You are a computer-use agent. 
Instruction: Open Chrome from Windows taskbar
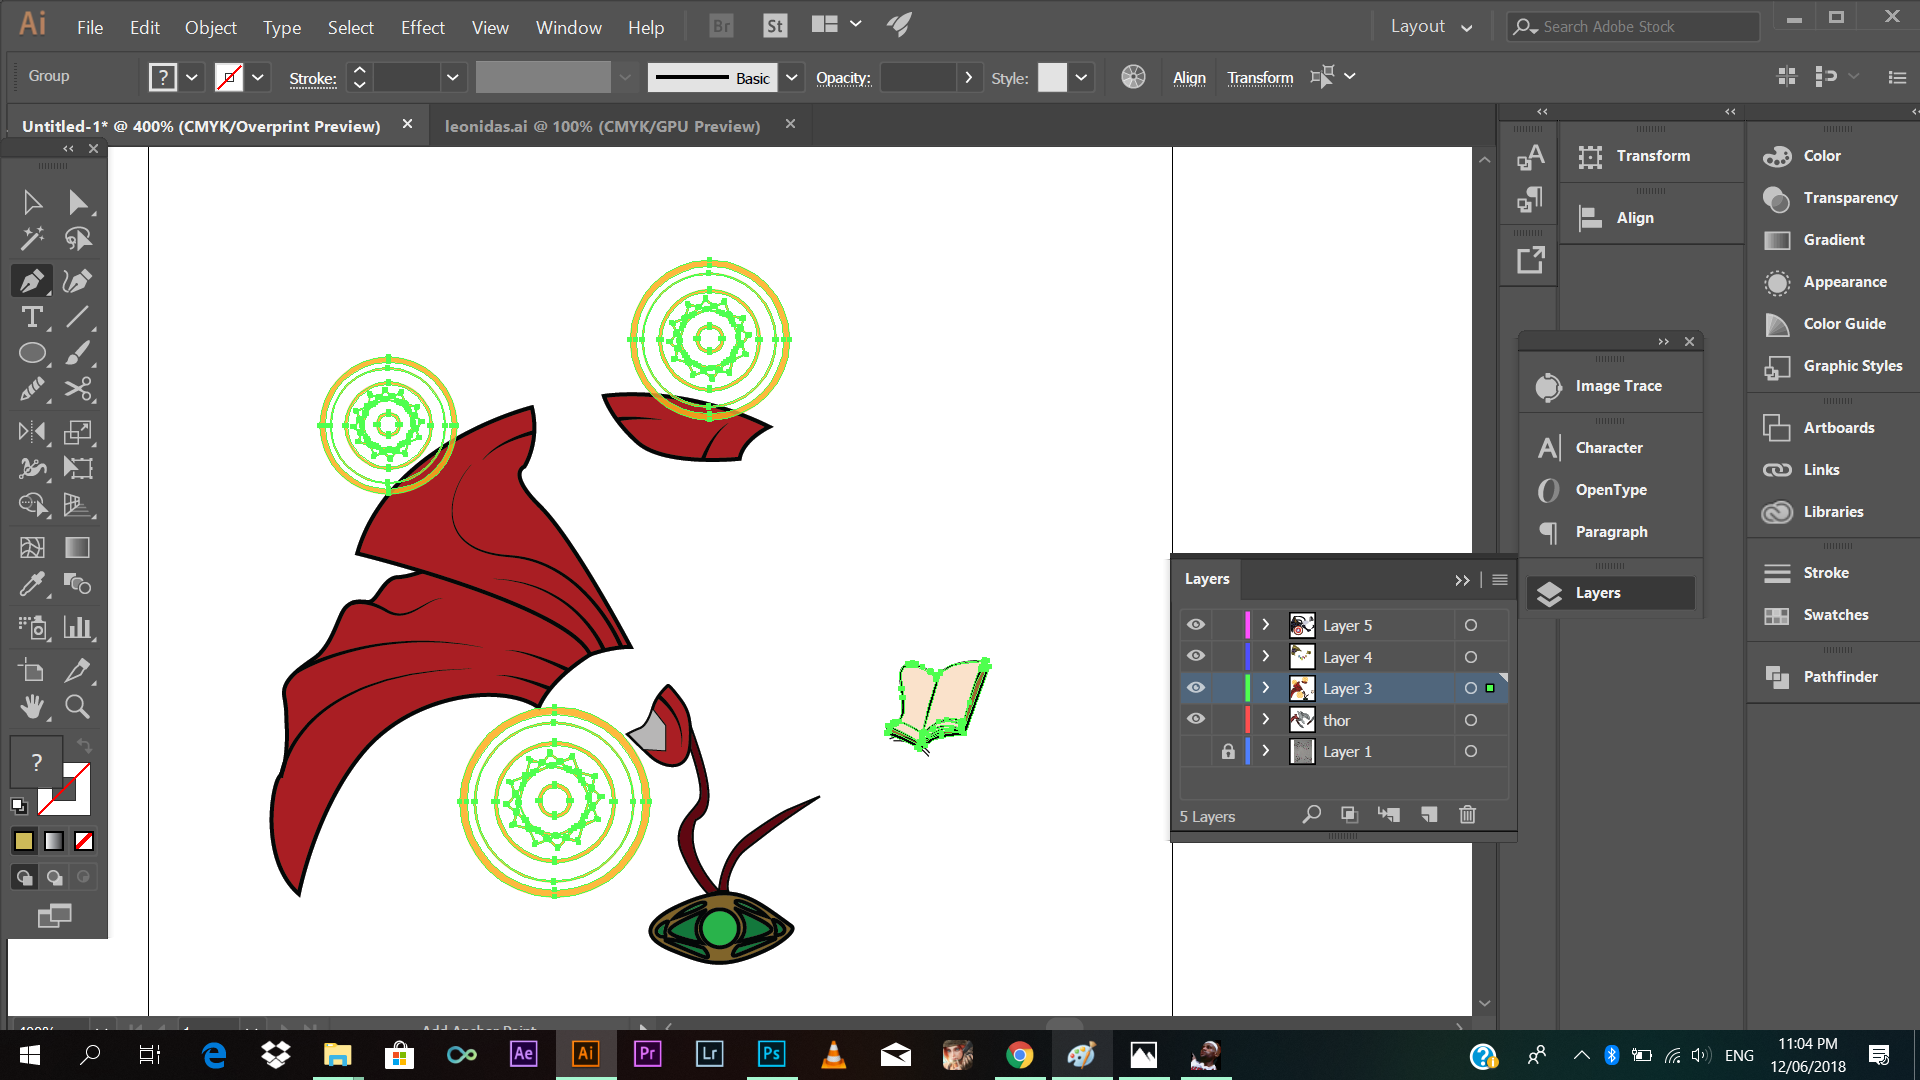point(1019,1054)
